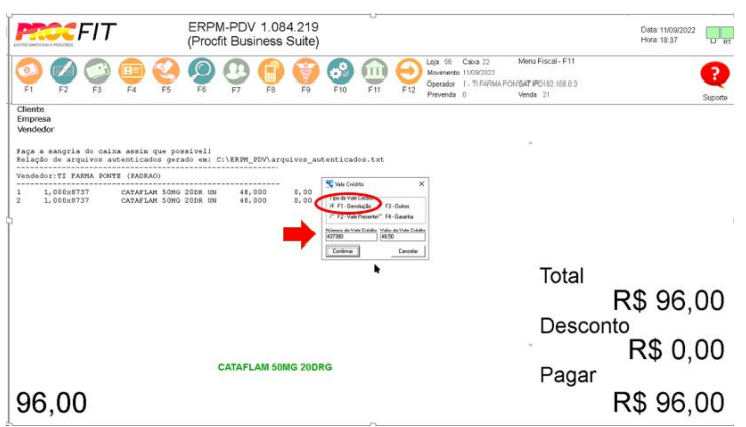Click the F9 caduceus pharmacy icon
This screenshot has height=427, width=746.
[x=305, y=71]
